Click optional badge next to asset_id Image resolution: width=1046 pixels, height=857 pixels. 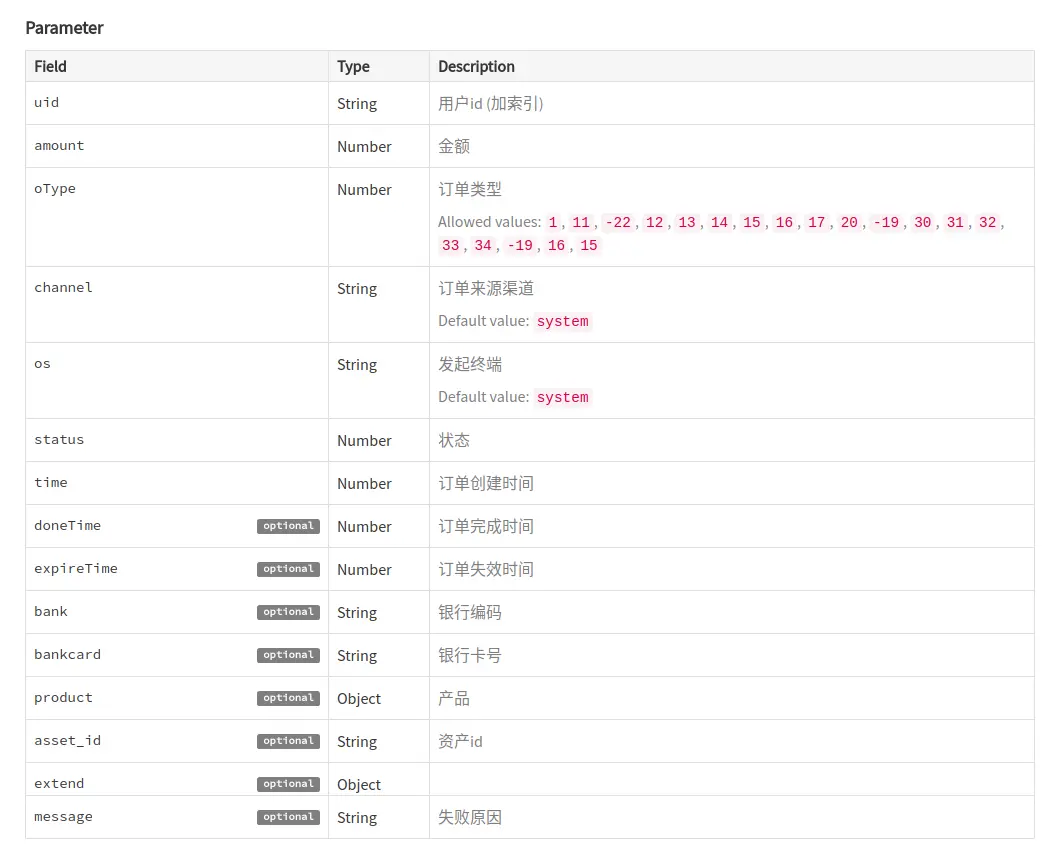288,741
